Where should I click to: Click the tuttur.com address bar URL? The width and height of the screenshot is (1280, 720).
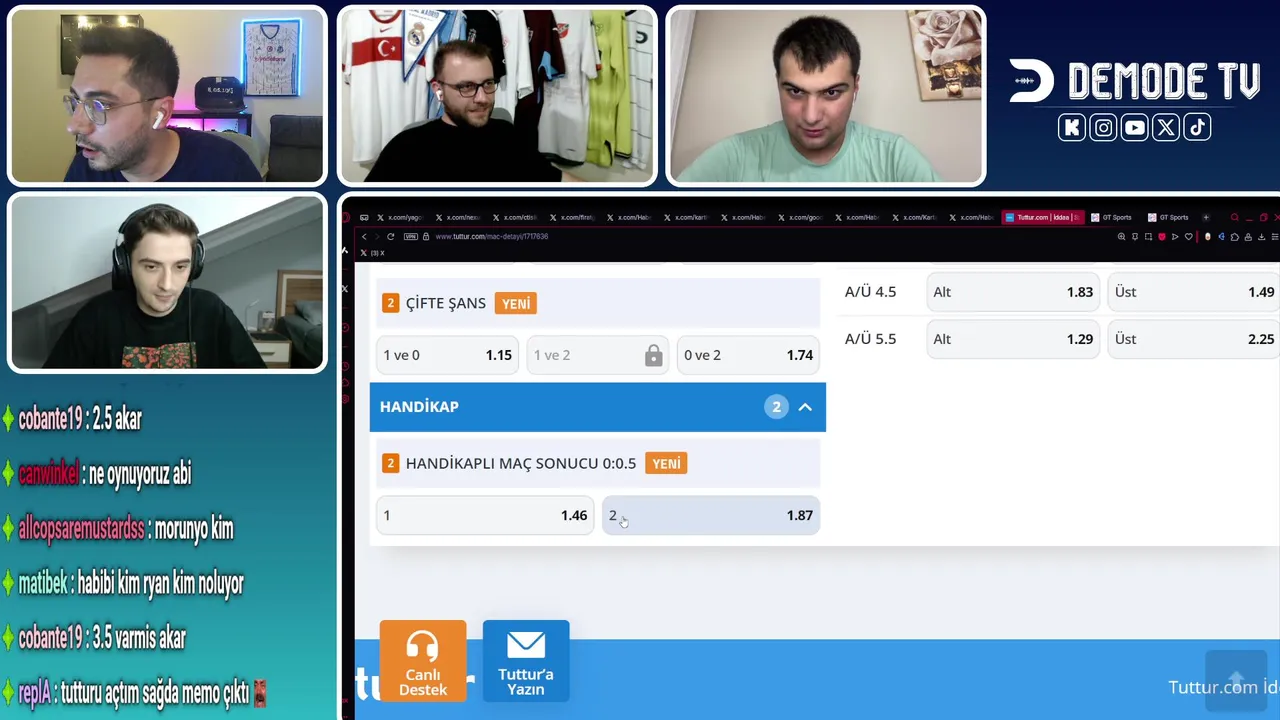point(491,237)
